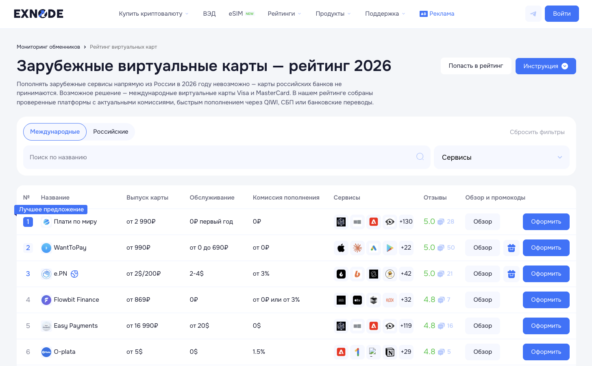Open gift promo icon in e.PN row
Viewport: 592px width, 366px height.
511,274
